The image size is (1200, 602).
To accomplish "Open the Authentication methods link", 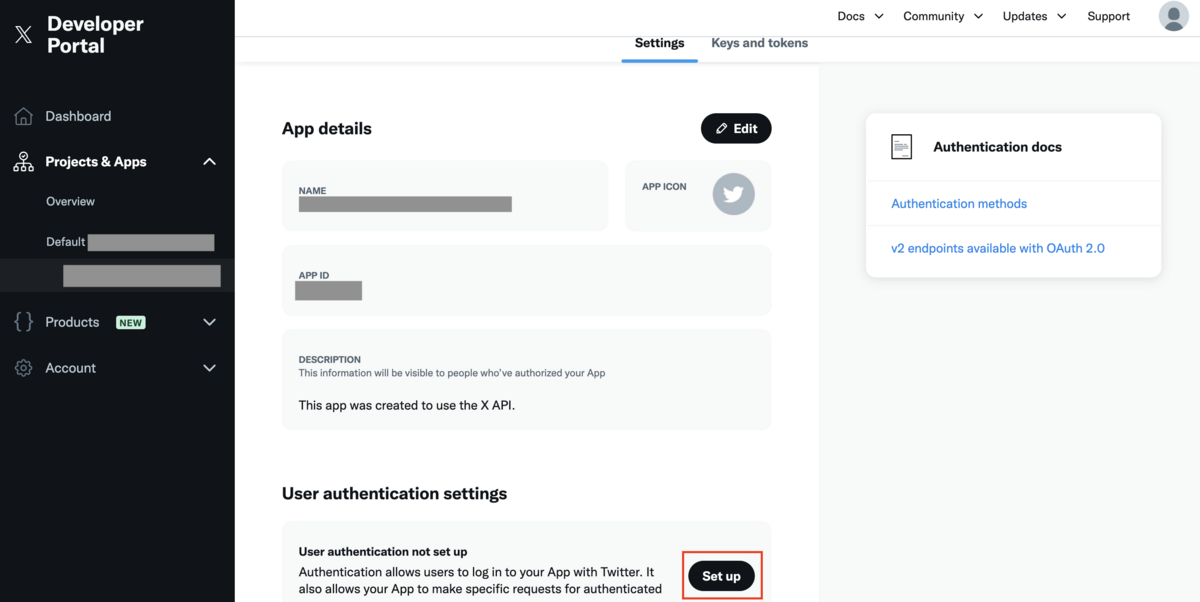I will click(959, 203).
